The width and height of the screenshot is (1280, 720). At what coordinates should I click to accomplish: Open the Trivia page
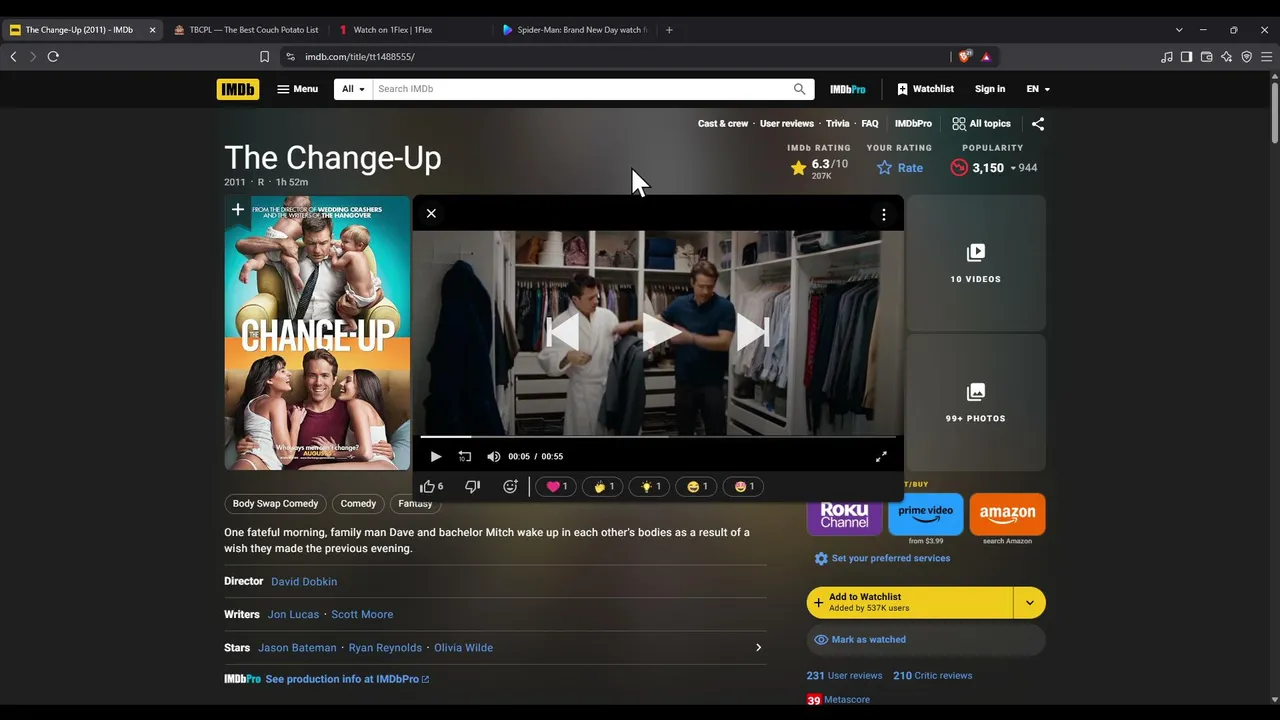[837, 124]
